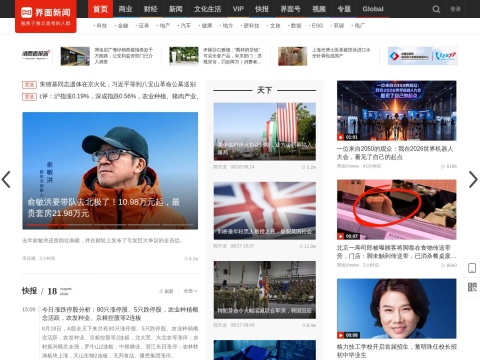The image size is (480, 360).
Task: Open 今日涨跌停股分析 flash news
Action: point(120,313)
